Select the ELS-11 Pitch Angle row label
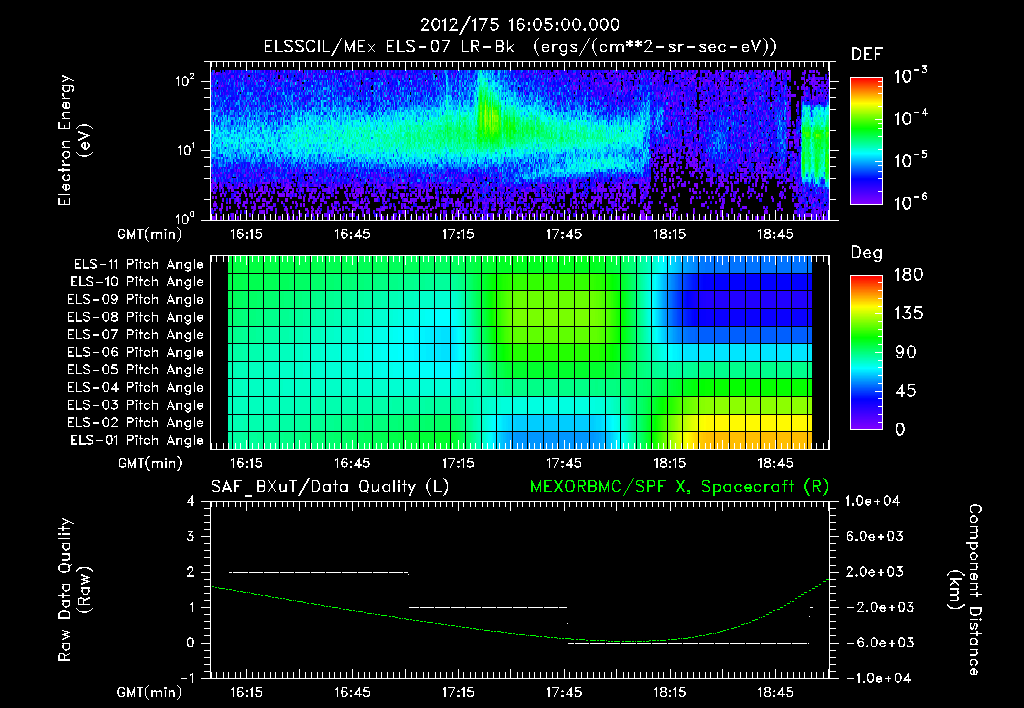The width and height of the screenshot is (1024, 708). (x=138, y=265)
